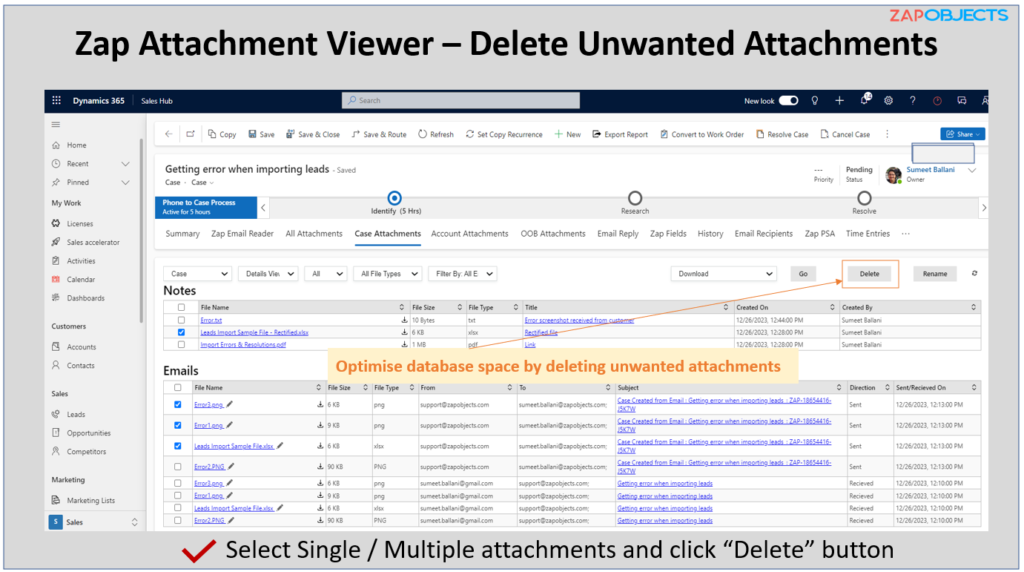Viewport: 1024px width, 572px height.
Task: Click the Go button
Action: 803,274
